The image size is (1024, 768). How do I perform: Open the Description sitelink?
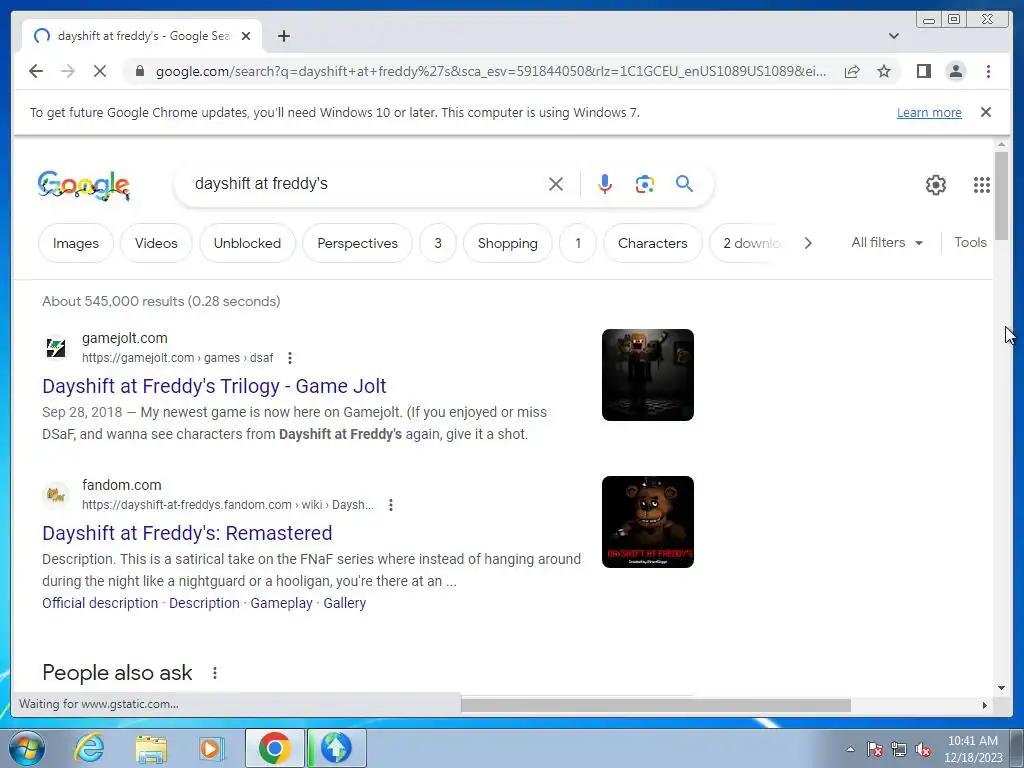click(204, 603)
